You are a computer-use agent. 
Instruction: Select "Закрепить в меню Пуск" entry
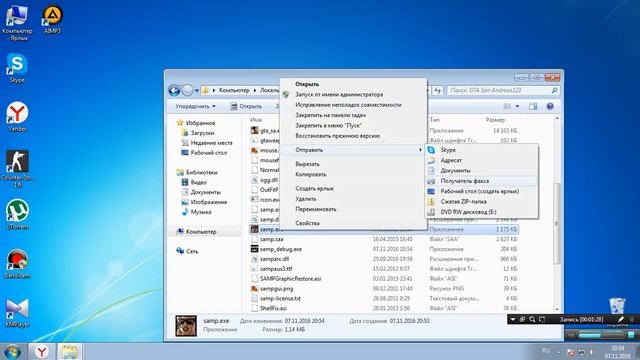[353, 125]
